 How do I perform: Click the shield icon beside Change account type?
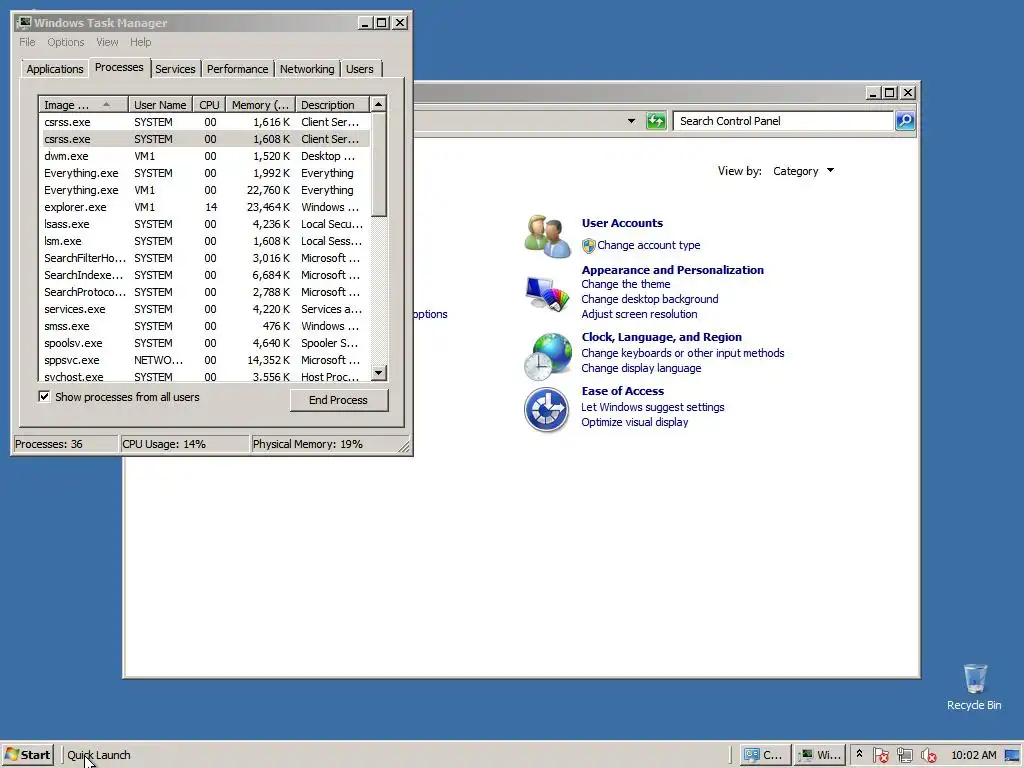click(x=588, y=246)
